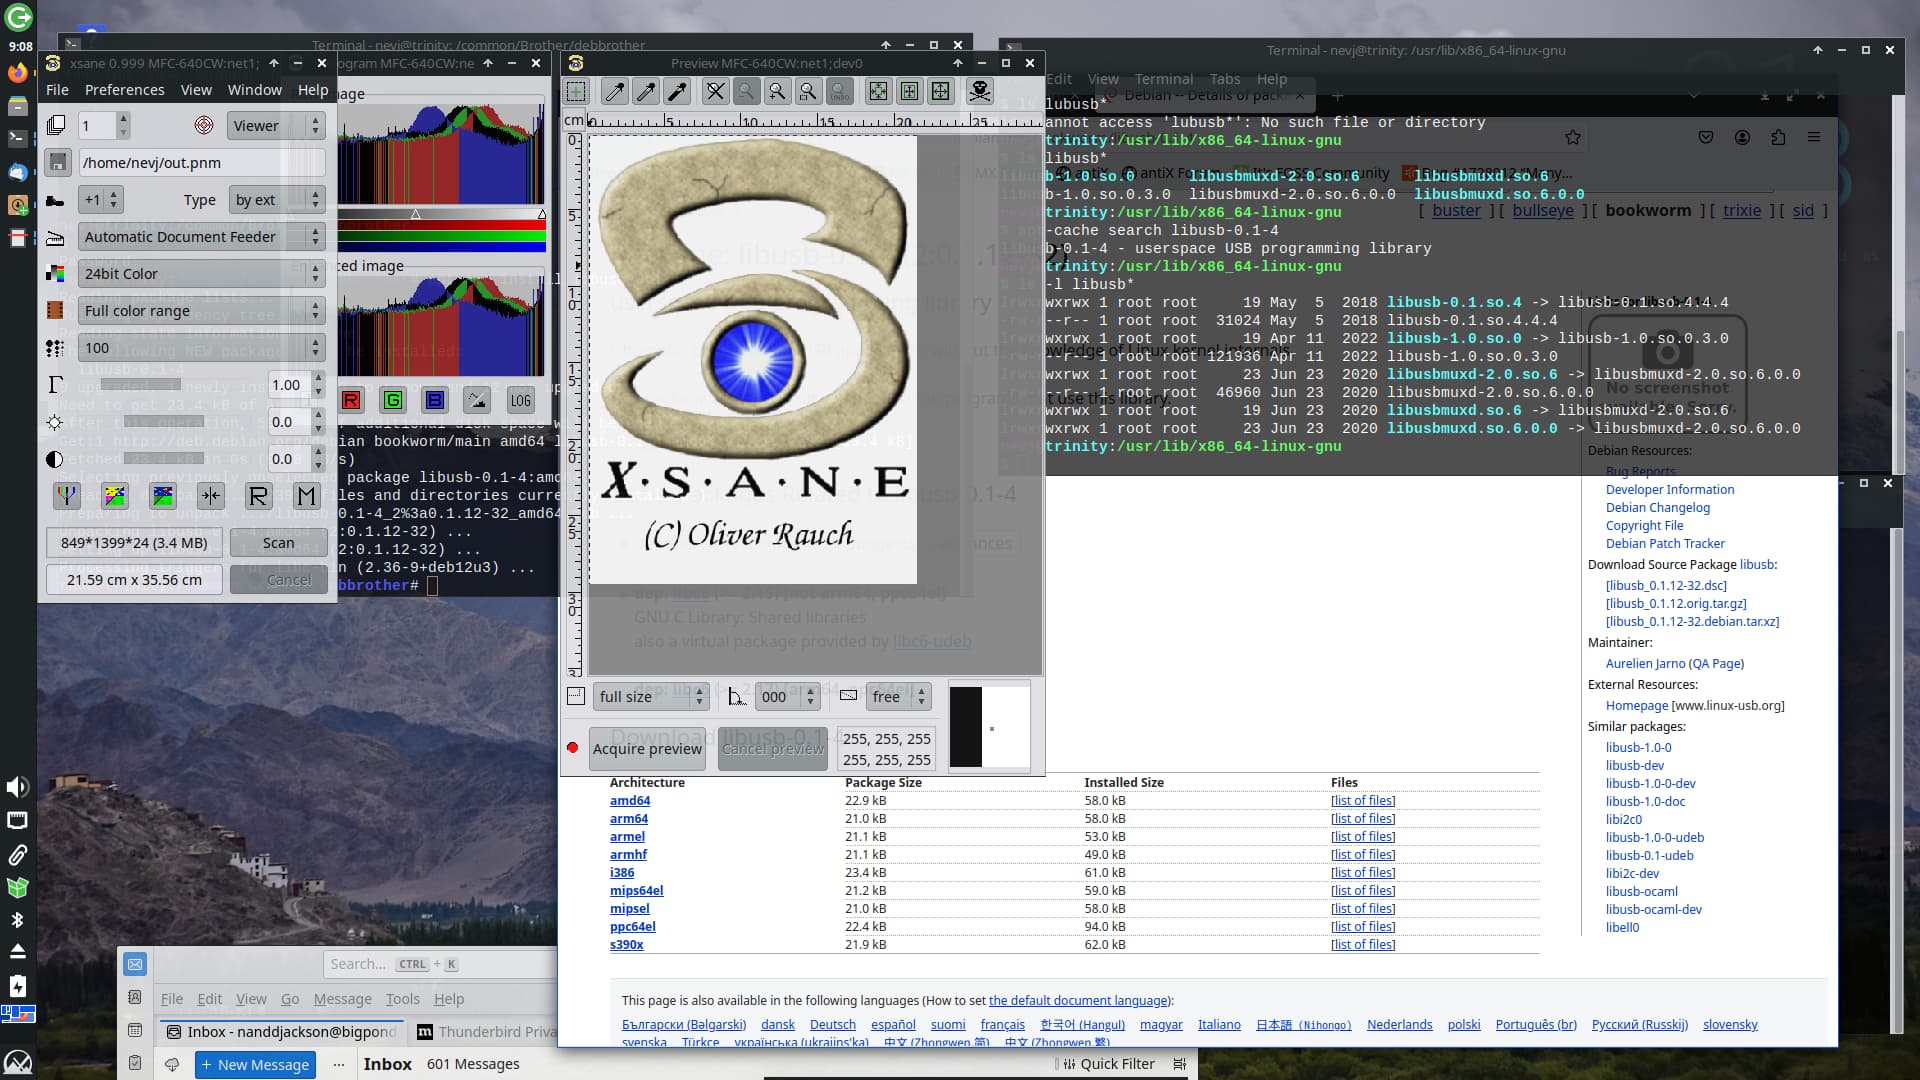Open the Preferences menu in xsane

(124, 90)
